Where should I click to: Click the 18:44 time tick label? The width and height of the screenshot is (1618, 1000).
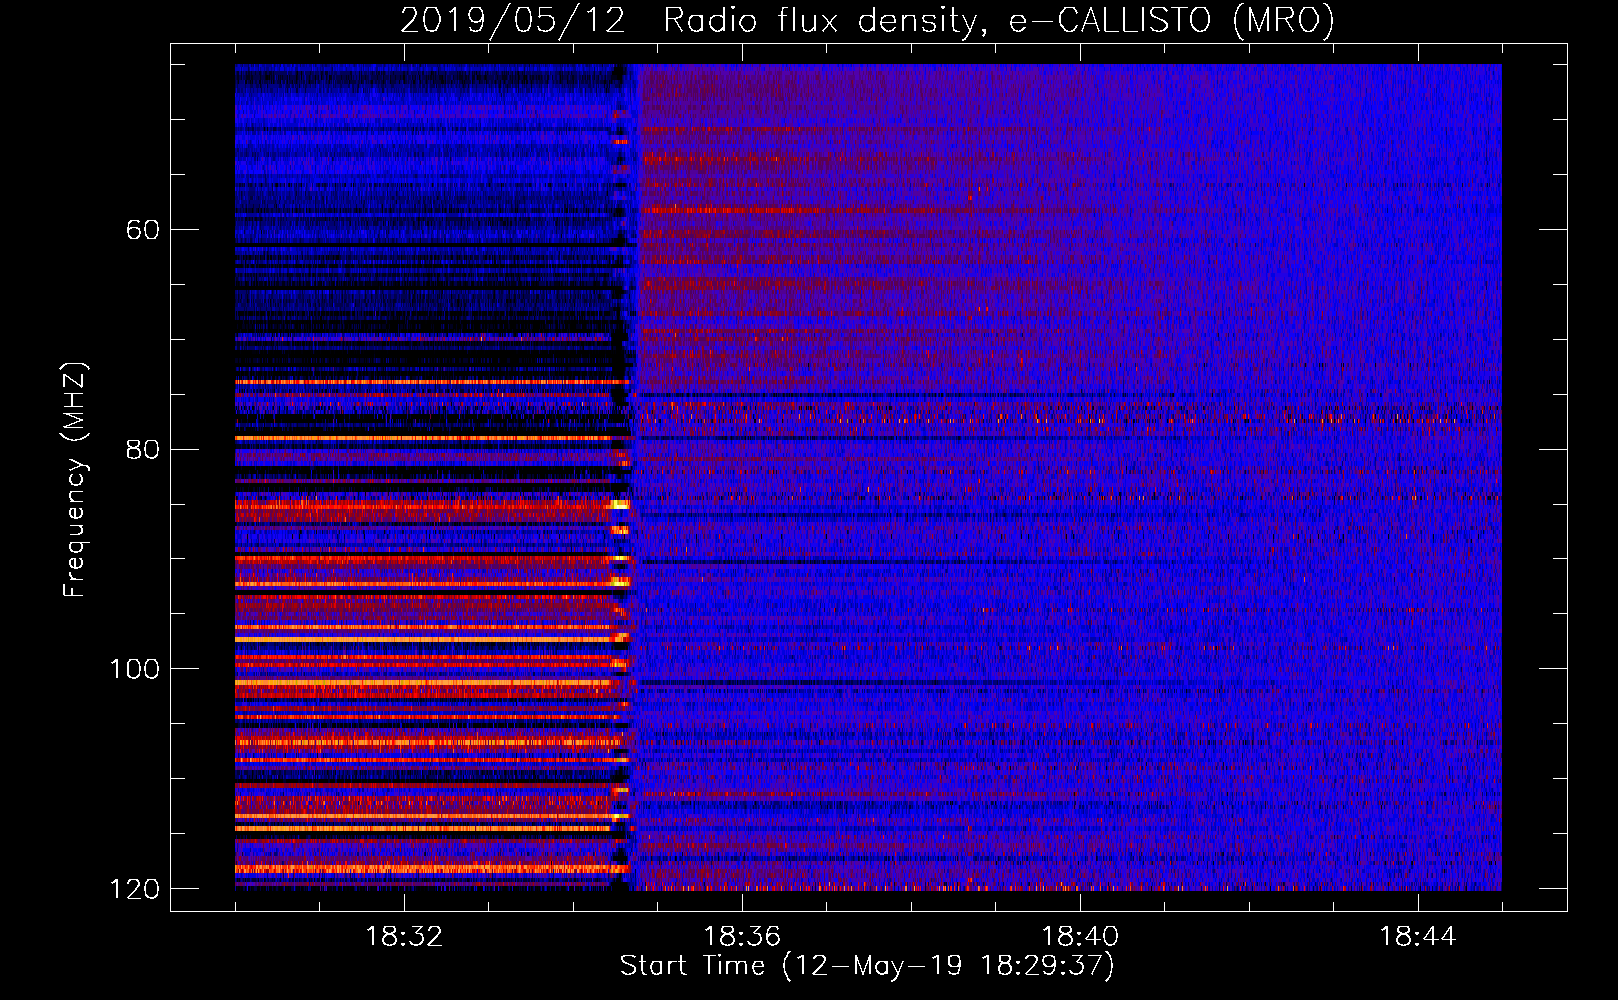point(1418,937)
